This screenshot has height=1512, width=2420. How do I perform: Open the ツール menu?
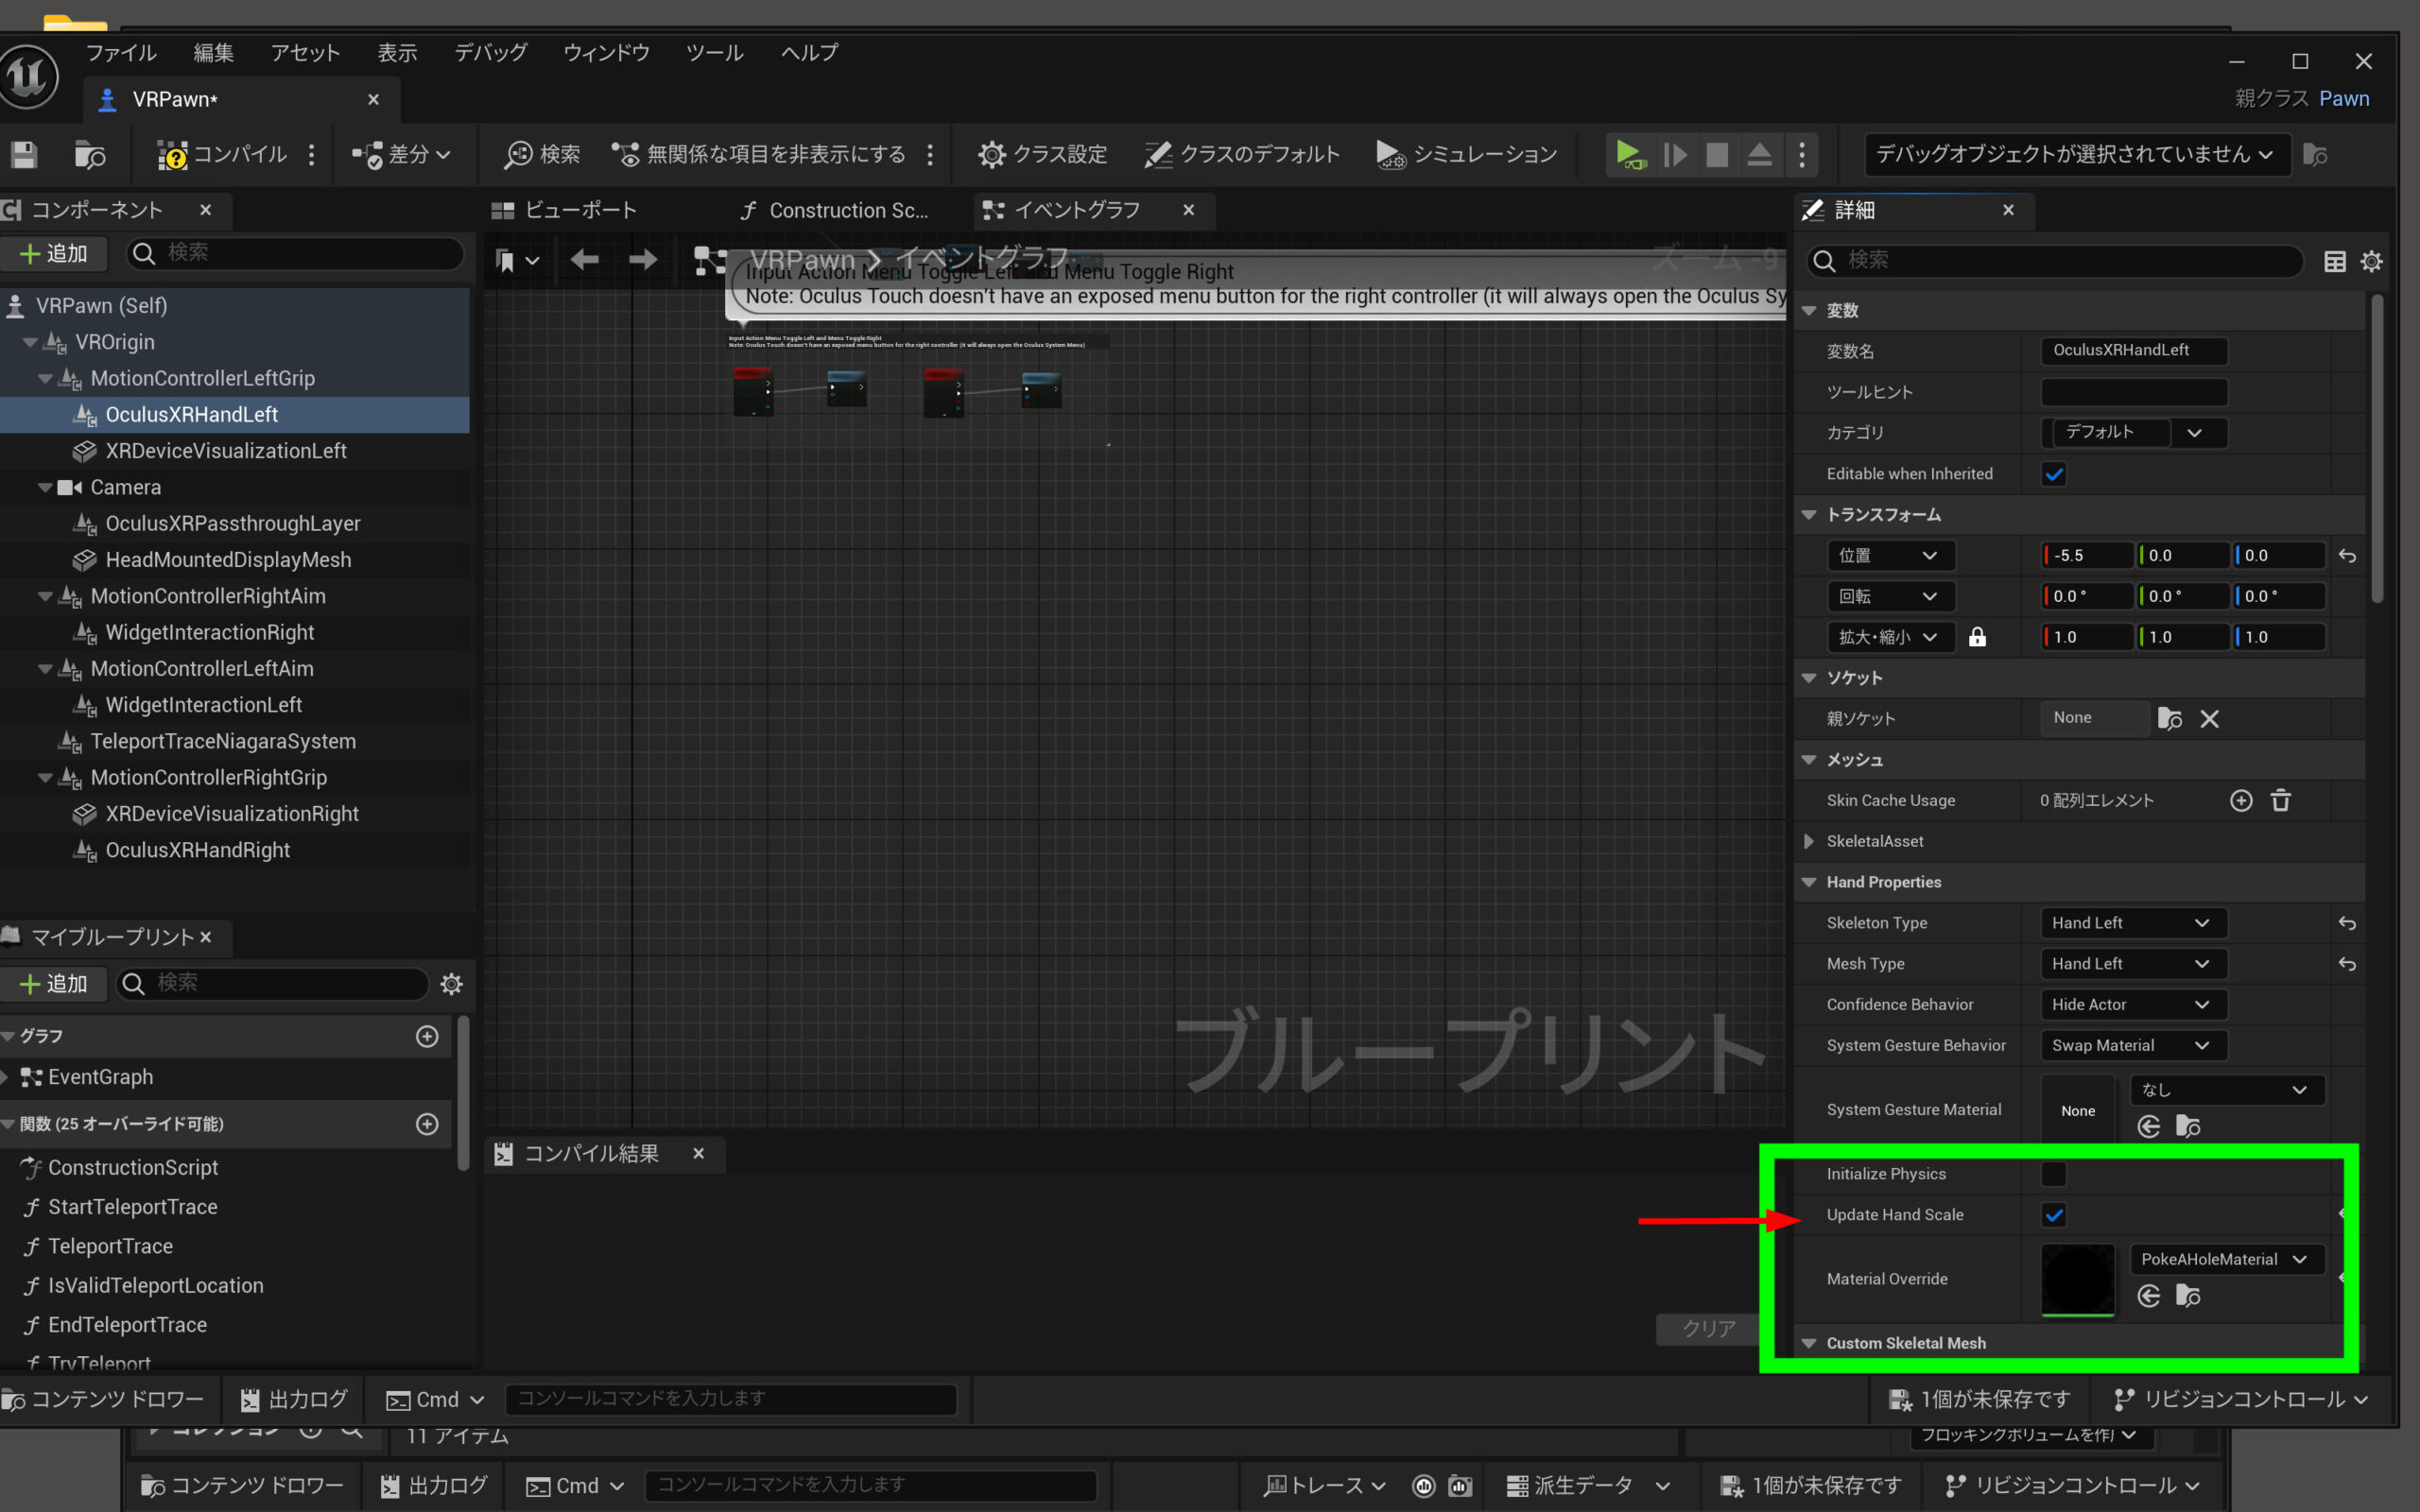pyautogui.click(x=714, y=53)
